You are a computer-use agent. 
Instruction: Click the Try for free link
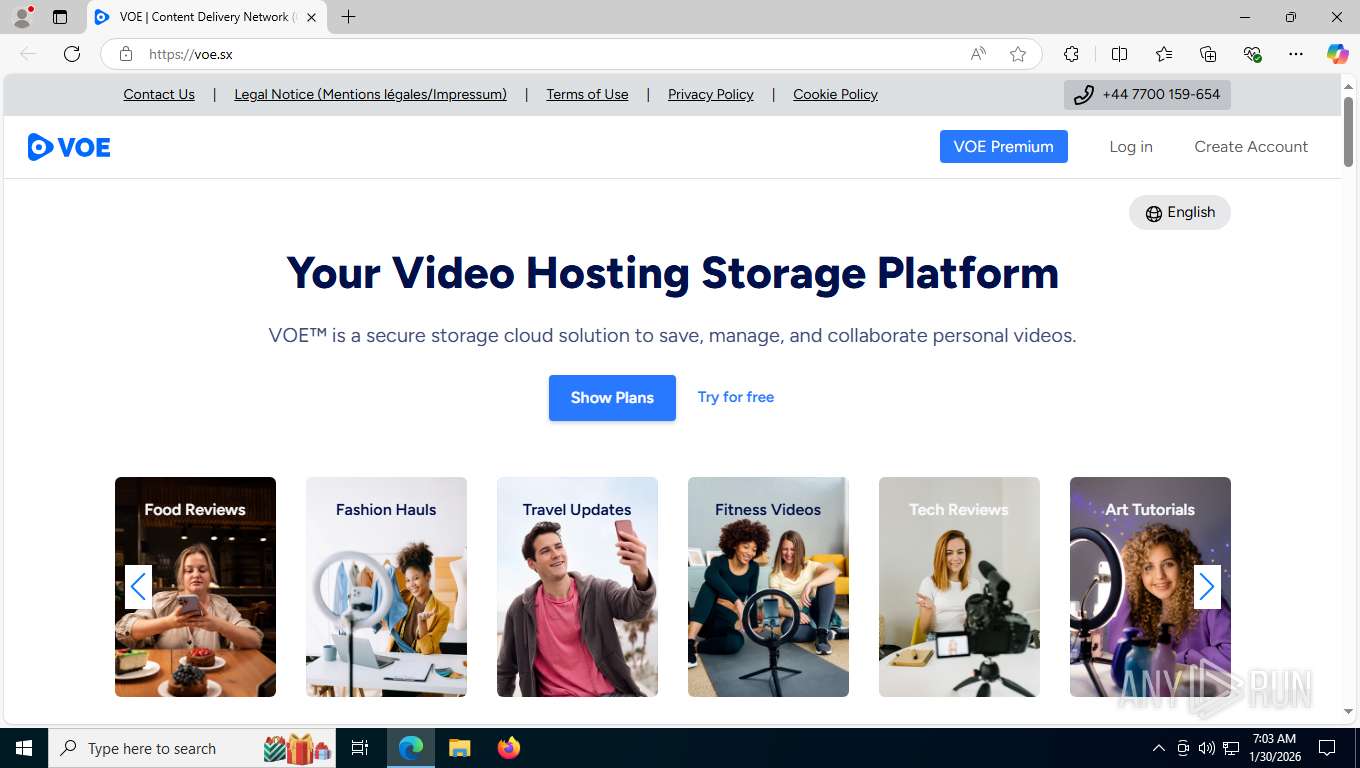click(736, 397)
